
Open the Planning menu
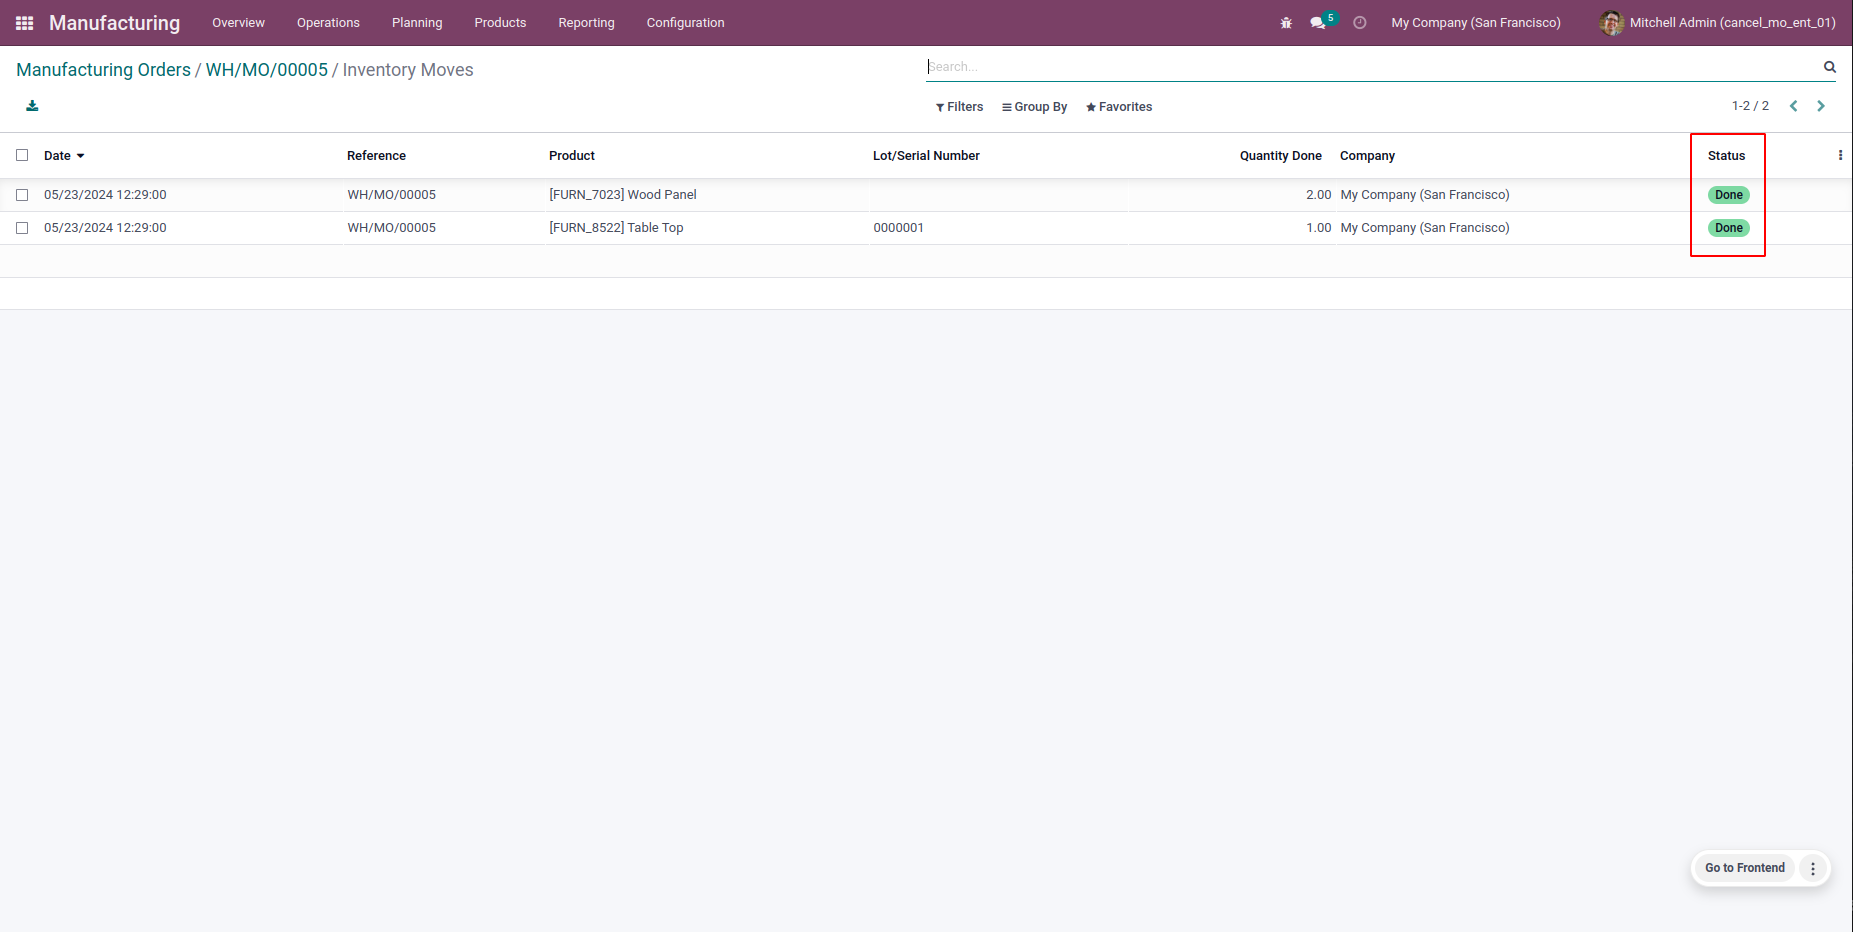click(x=417, y=23)
